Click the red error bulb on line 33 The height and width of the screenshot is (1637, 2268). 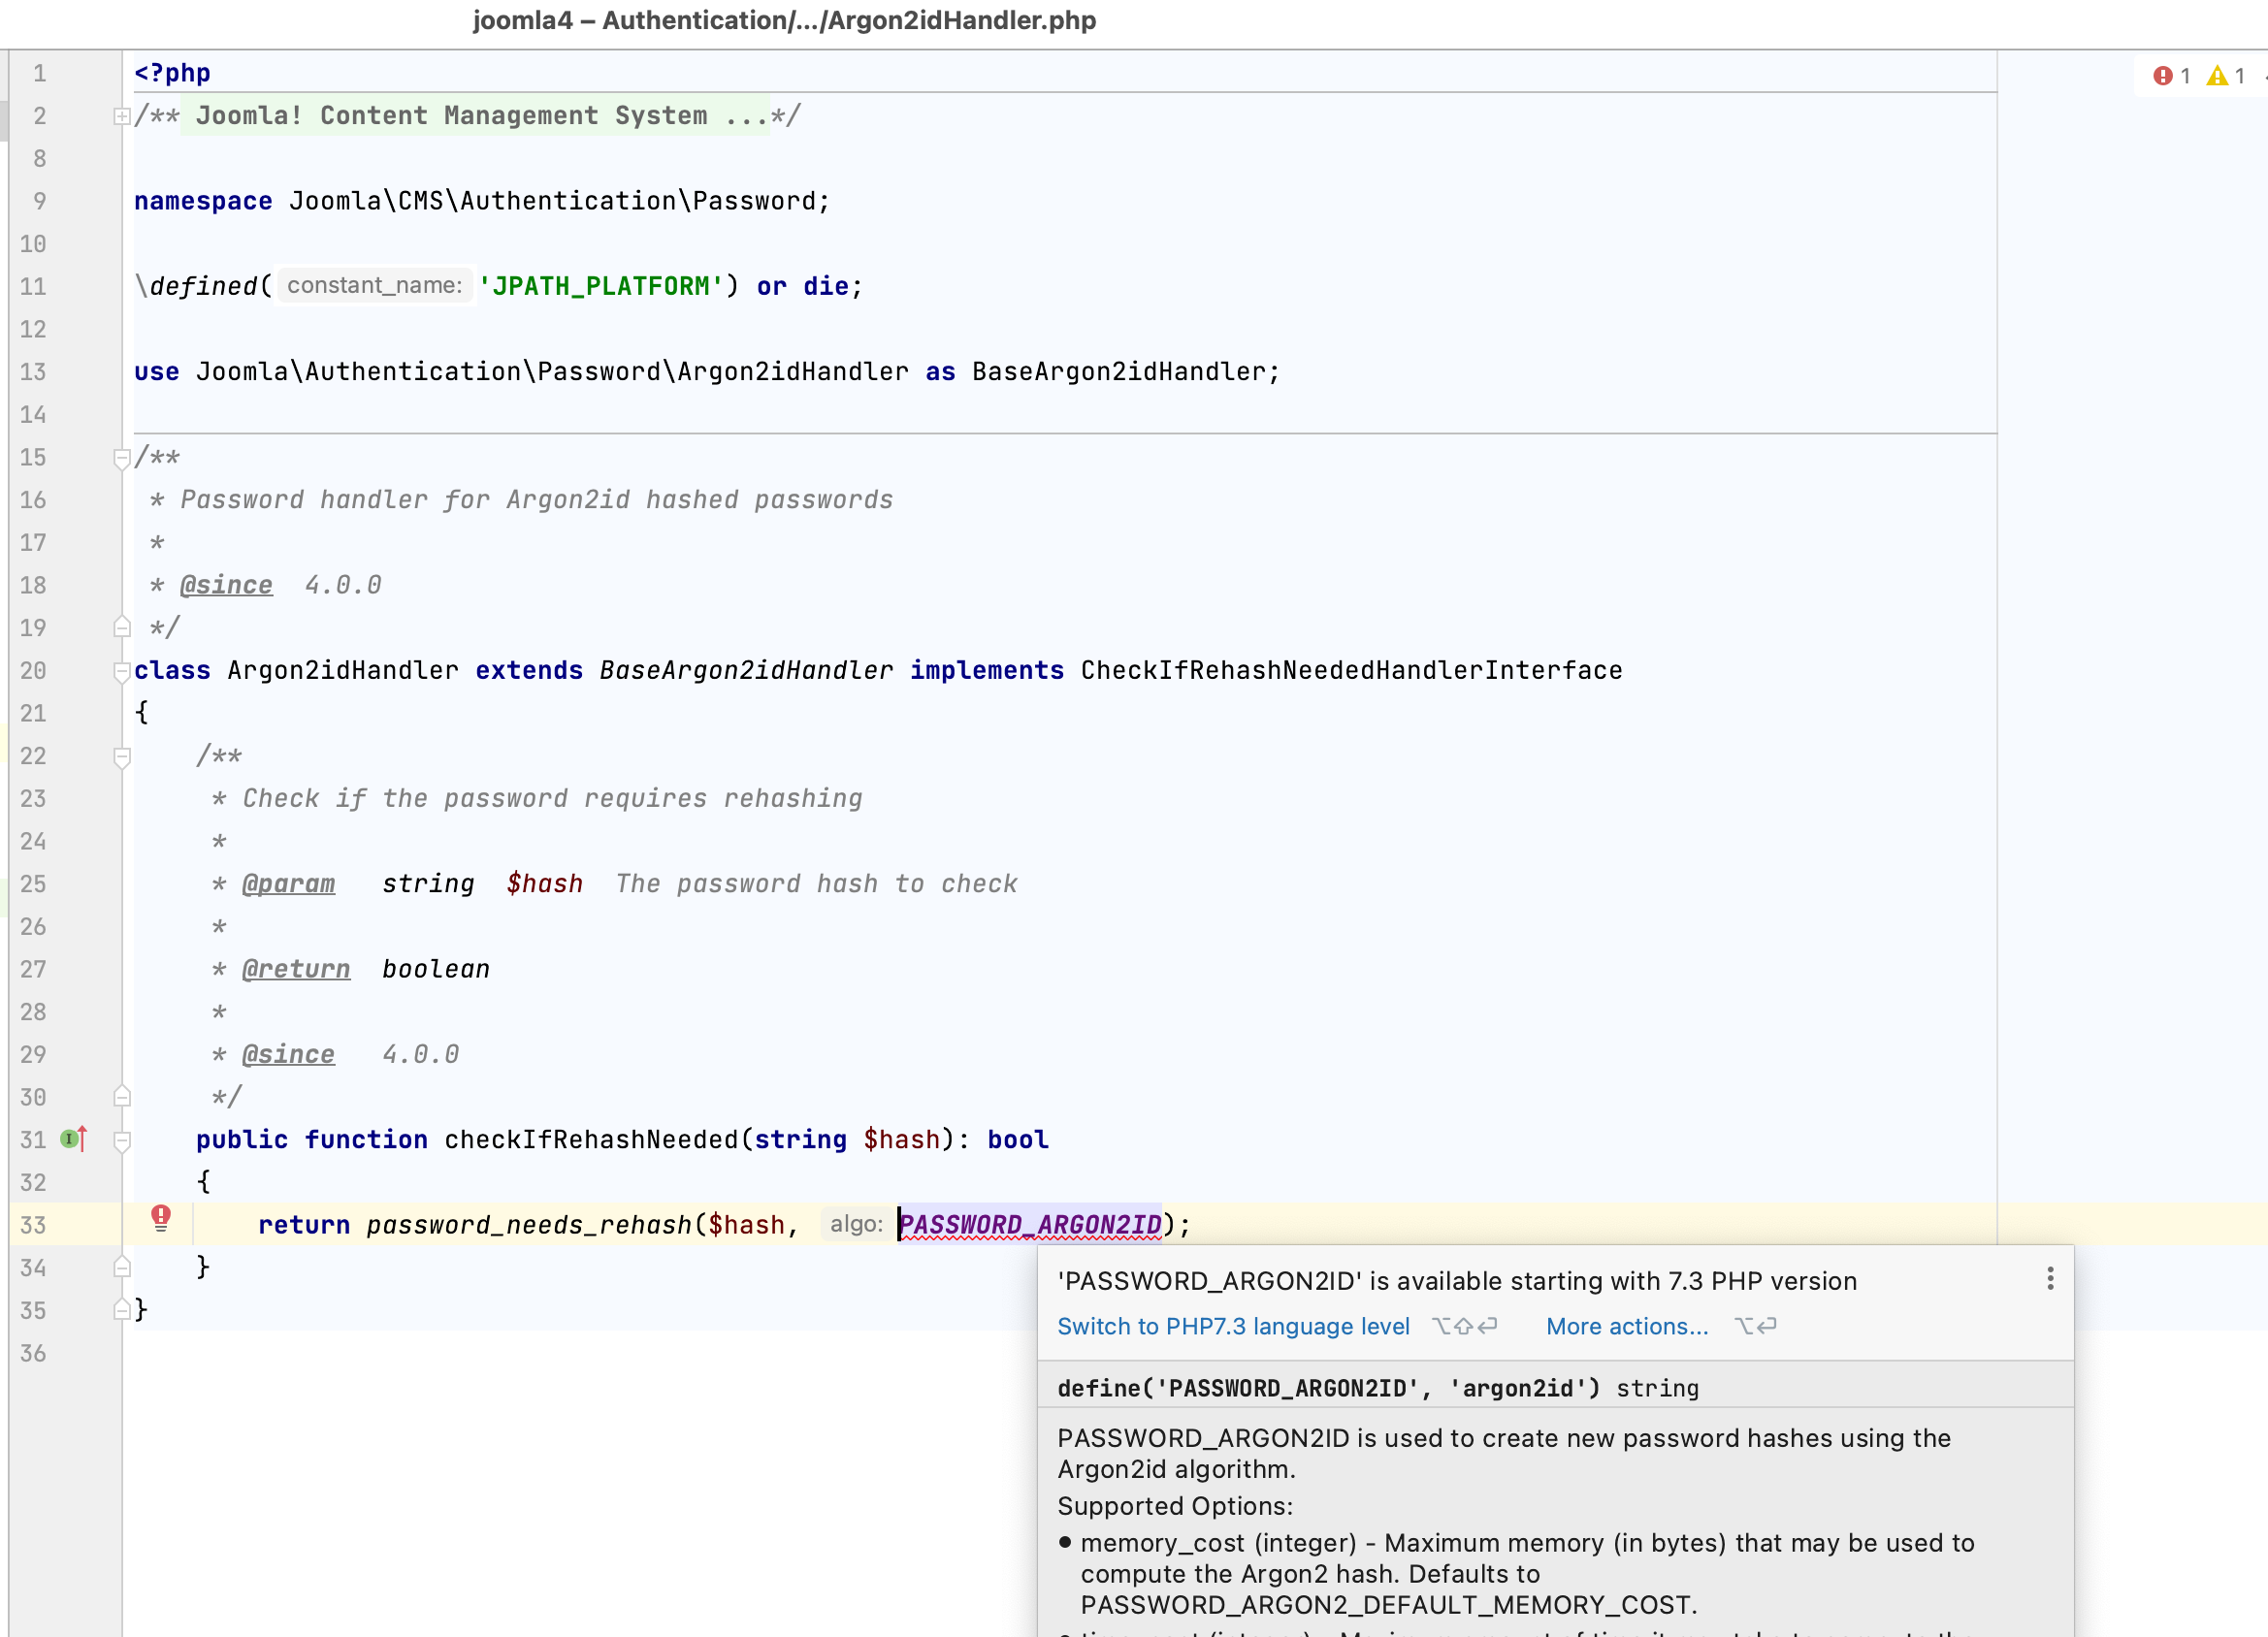point(161,1217)
